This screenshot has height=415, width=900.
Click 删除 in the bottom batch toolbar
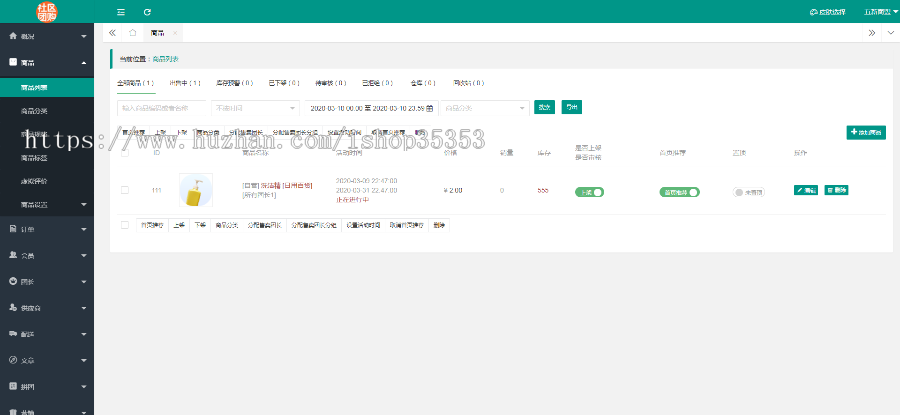coord(439,226)
